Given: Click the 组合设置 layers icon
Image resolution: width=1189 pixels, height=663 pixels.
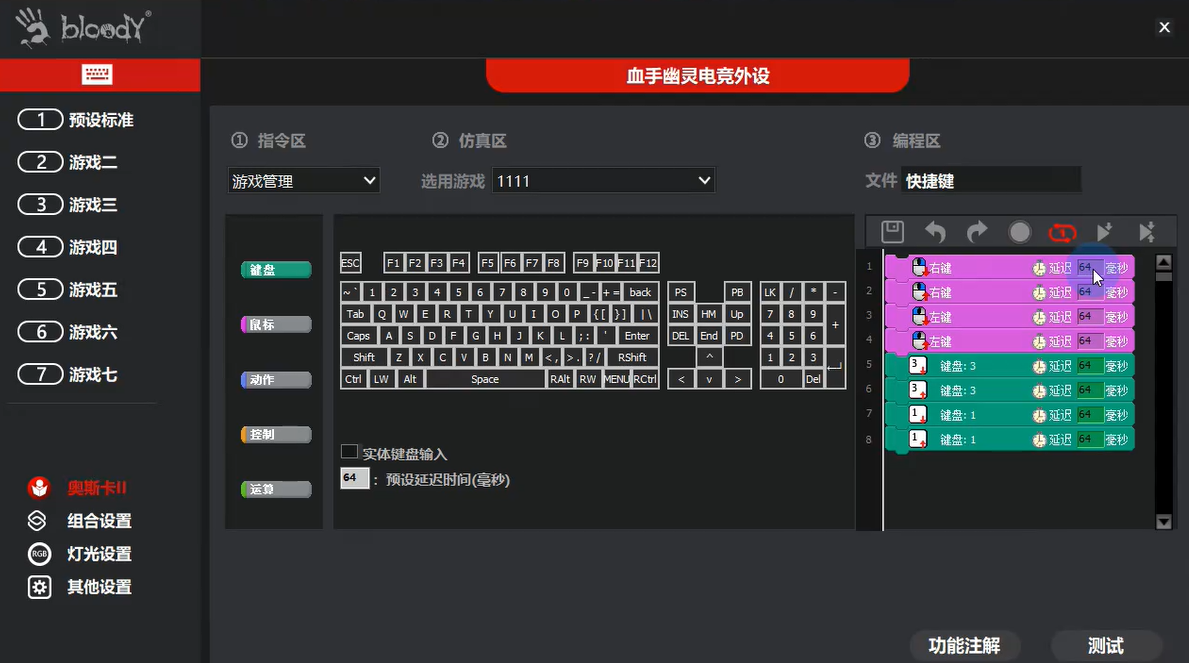Looking at the screenshot, I should click(37, 520).
